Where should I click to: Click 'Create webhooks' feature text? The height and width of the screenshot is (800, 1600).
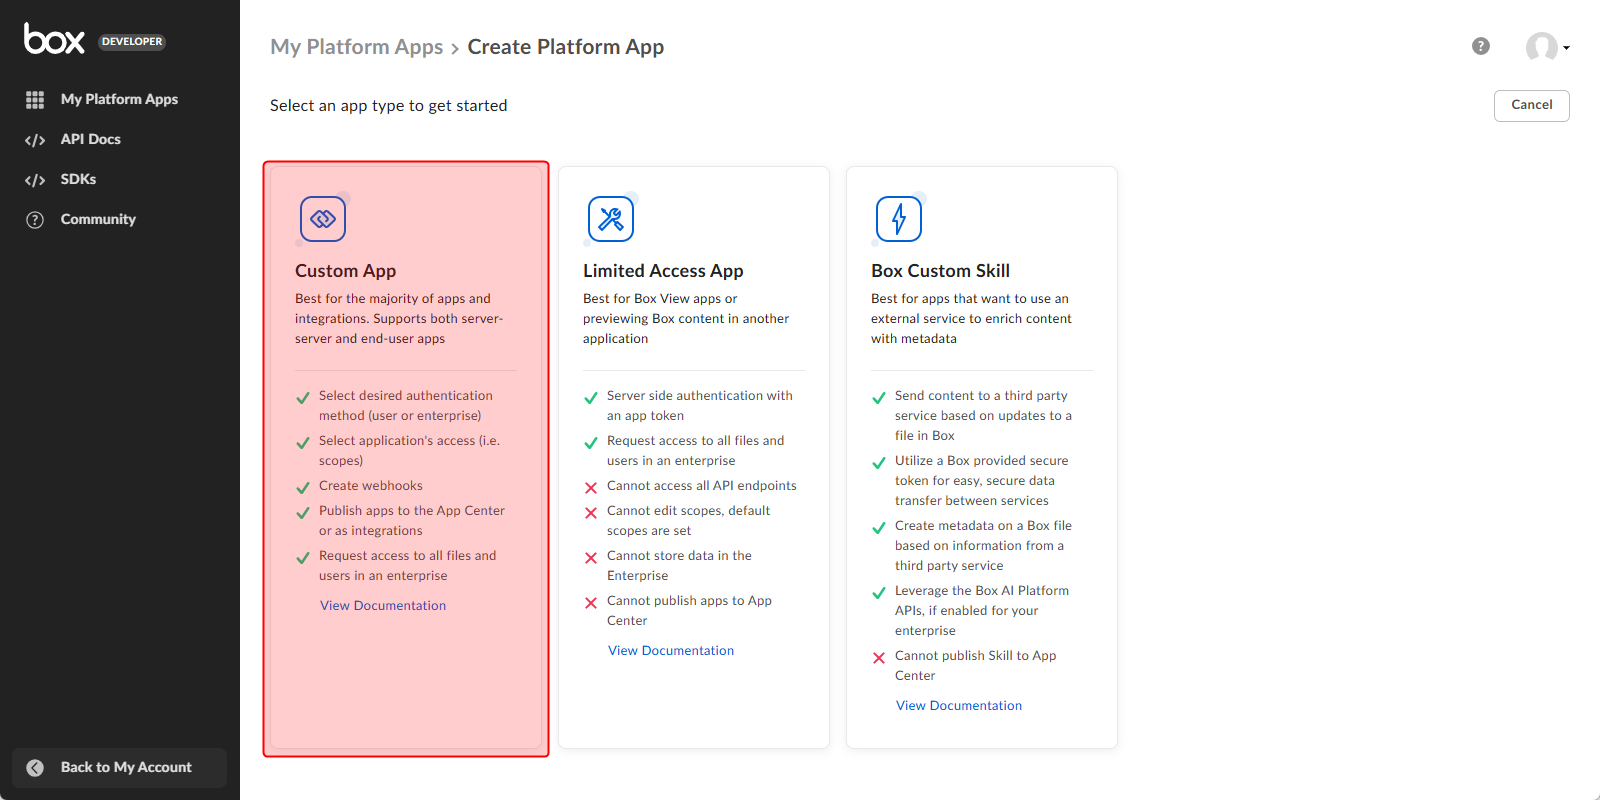pyautogui.click(x=371, y=486)
